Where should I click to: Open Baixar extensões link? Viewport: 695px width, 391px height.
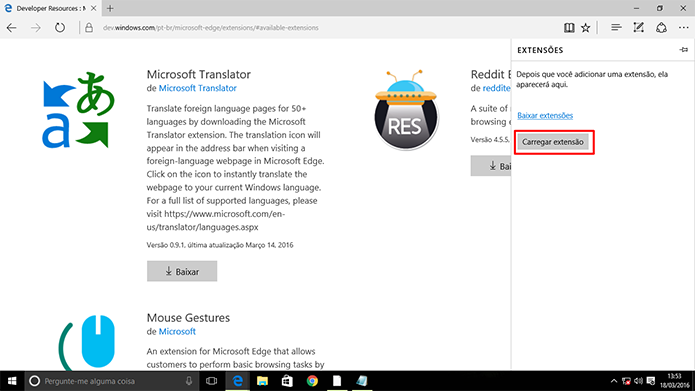click(545, 116)
